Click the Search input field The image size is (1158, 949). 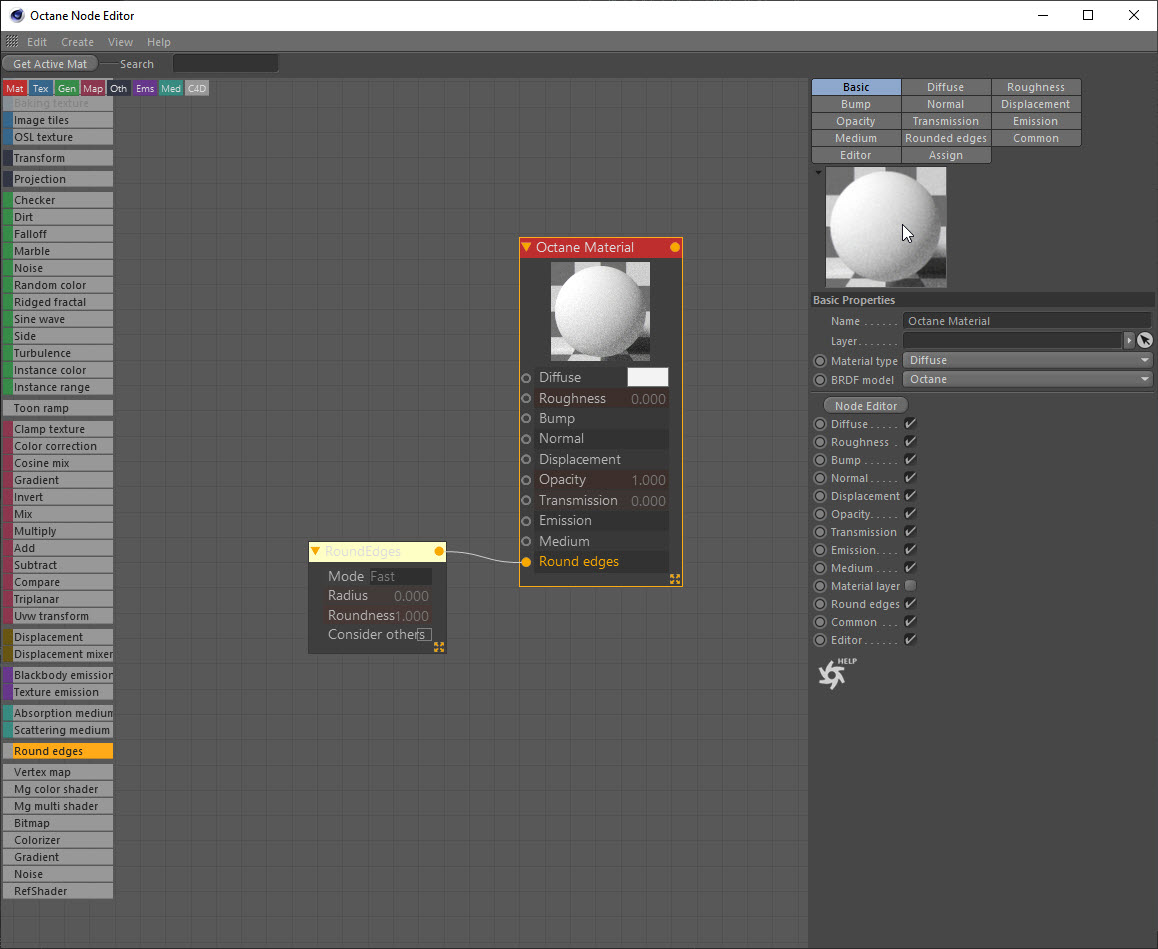(x=225, y=64)
